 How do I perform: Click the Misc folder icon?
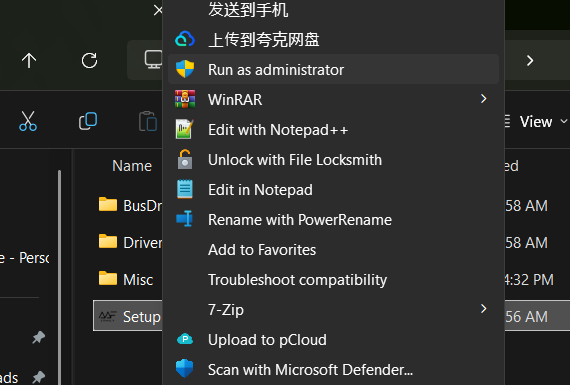(108, 278)
